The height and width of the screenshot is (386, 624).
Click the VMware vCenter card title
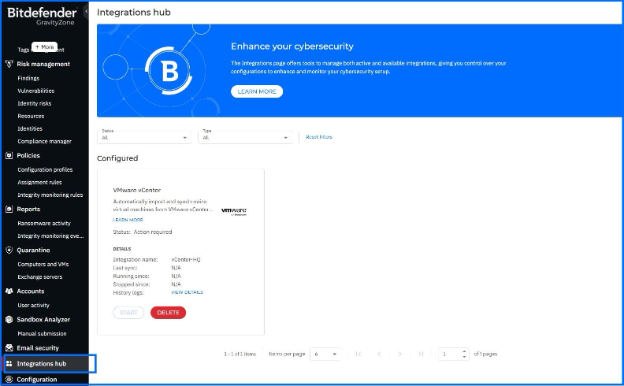click(137, 190)
